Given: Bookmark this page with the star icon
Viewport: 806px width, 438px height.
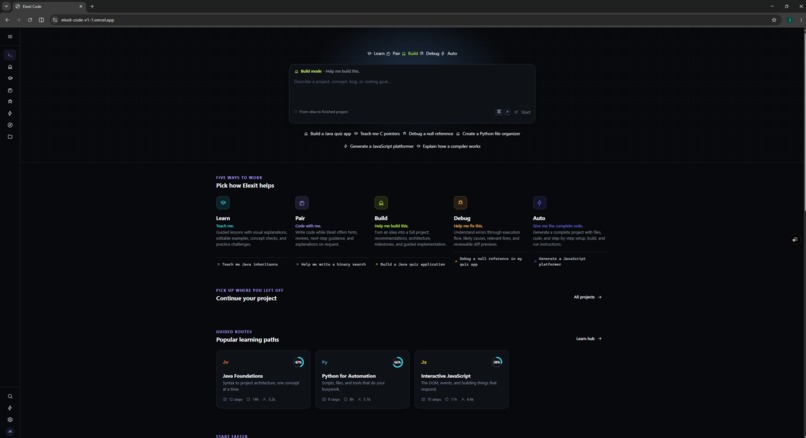Looking at the screenshot, I should click(774, 20).
